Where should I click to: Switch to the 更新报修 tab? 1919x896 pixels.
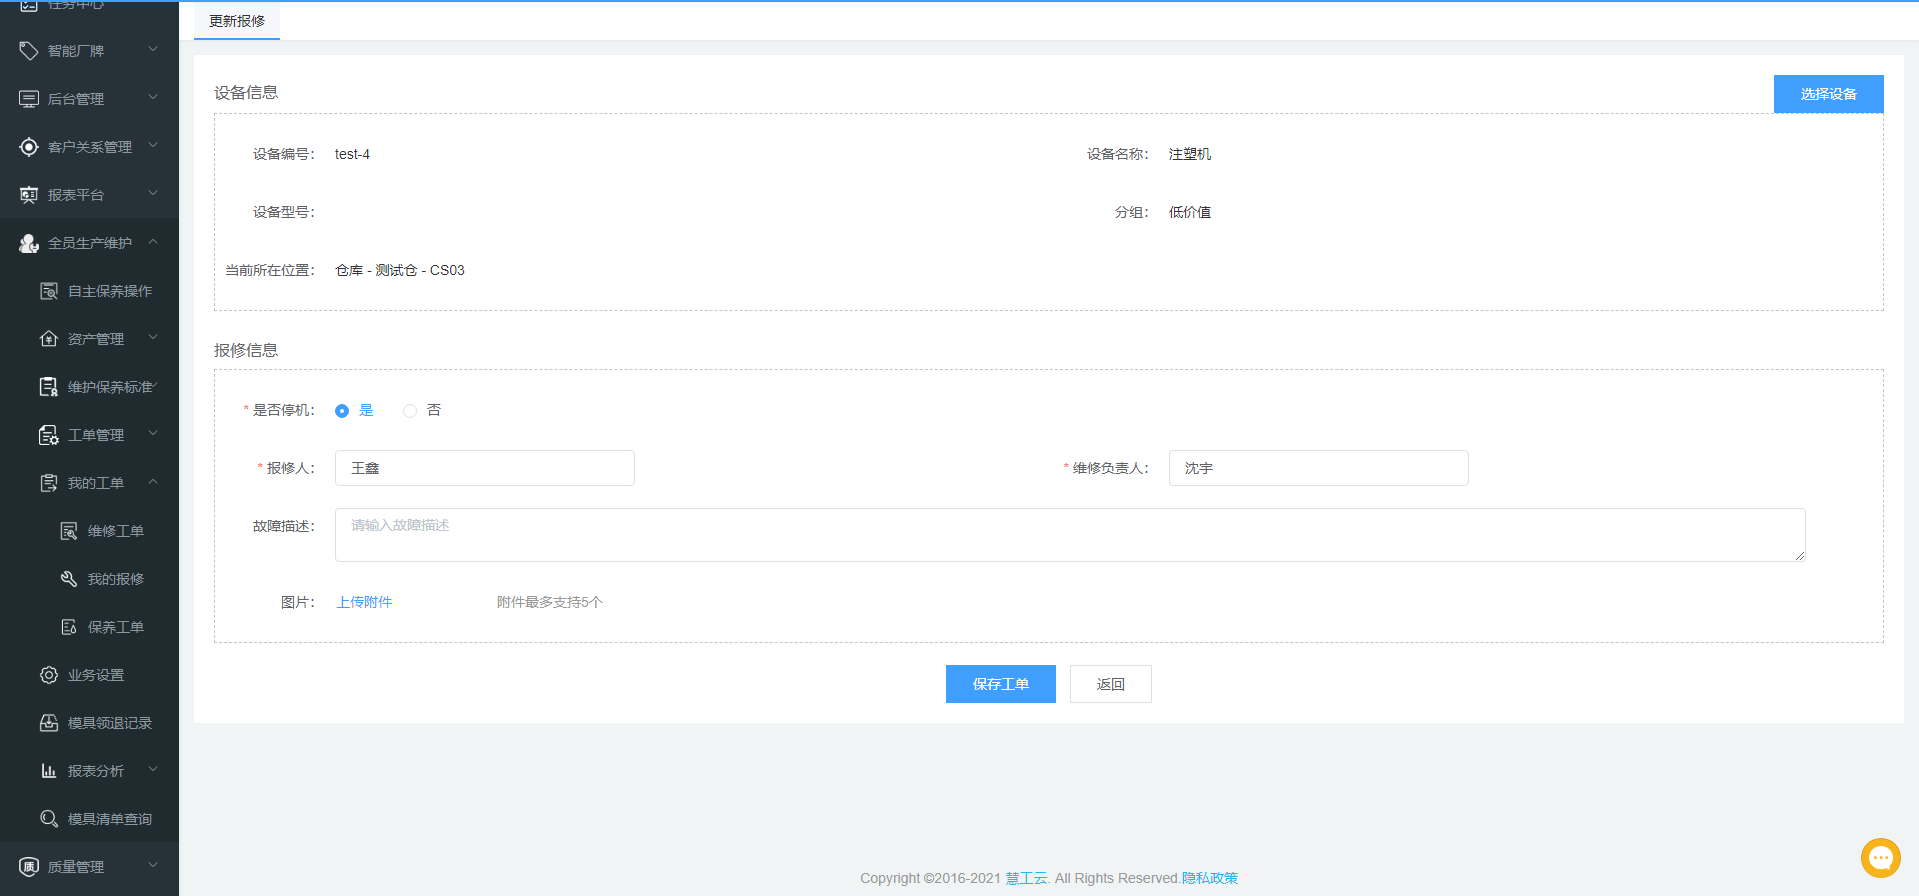tap(237, 21)
